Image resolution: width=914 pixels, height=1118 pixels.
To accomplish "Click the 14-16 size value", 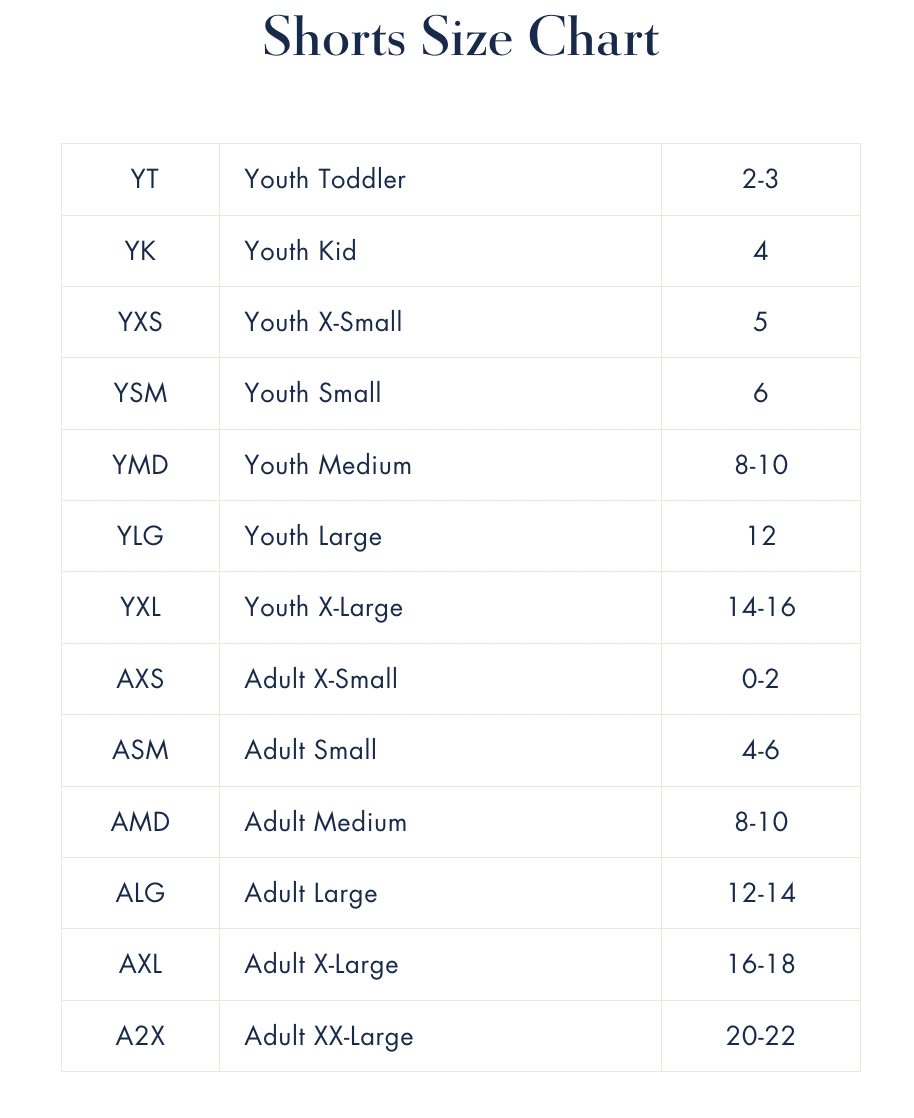I will tap(761, 608).
